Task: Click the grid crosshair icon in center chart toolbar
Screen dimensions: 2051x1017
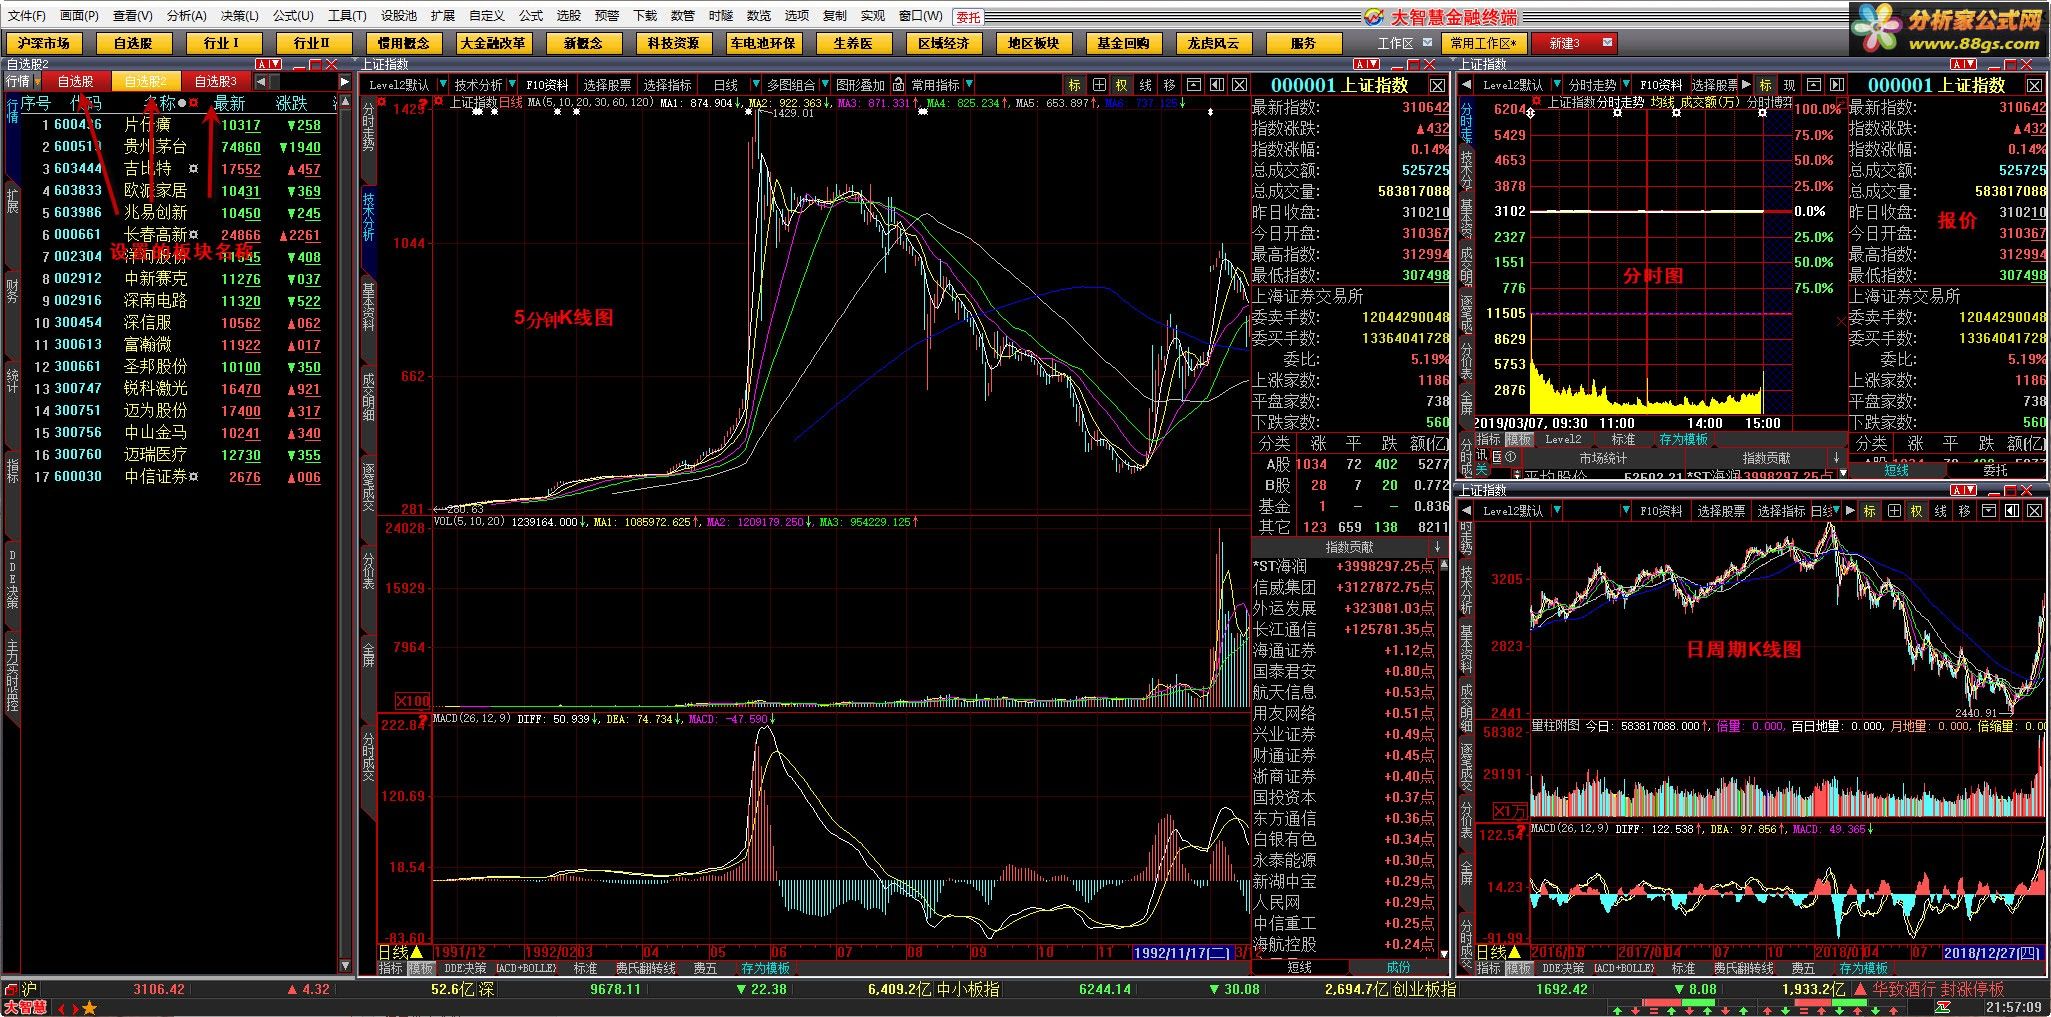Action: [x=1099, y=85]
